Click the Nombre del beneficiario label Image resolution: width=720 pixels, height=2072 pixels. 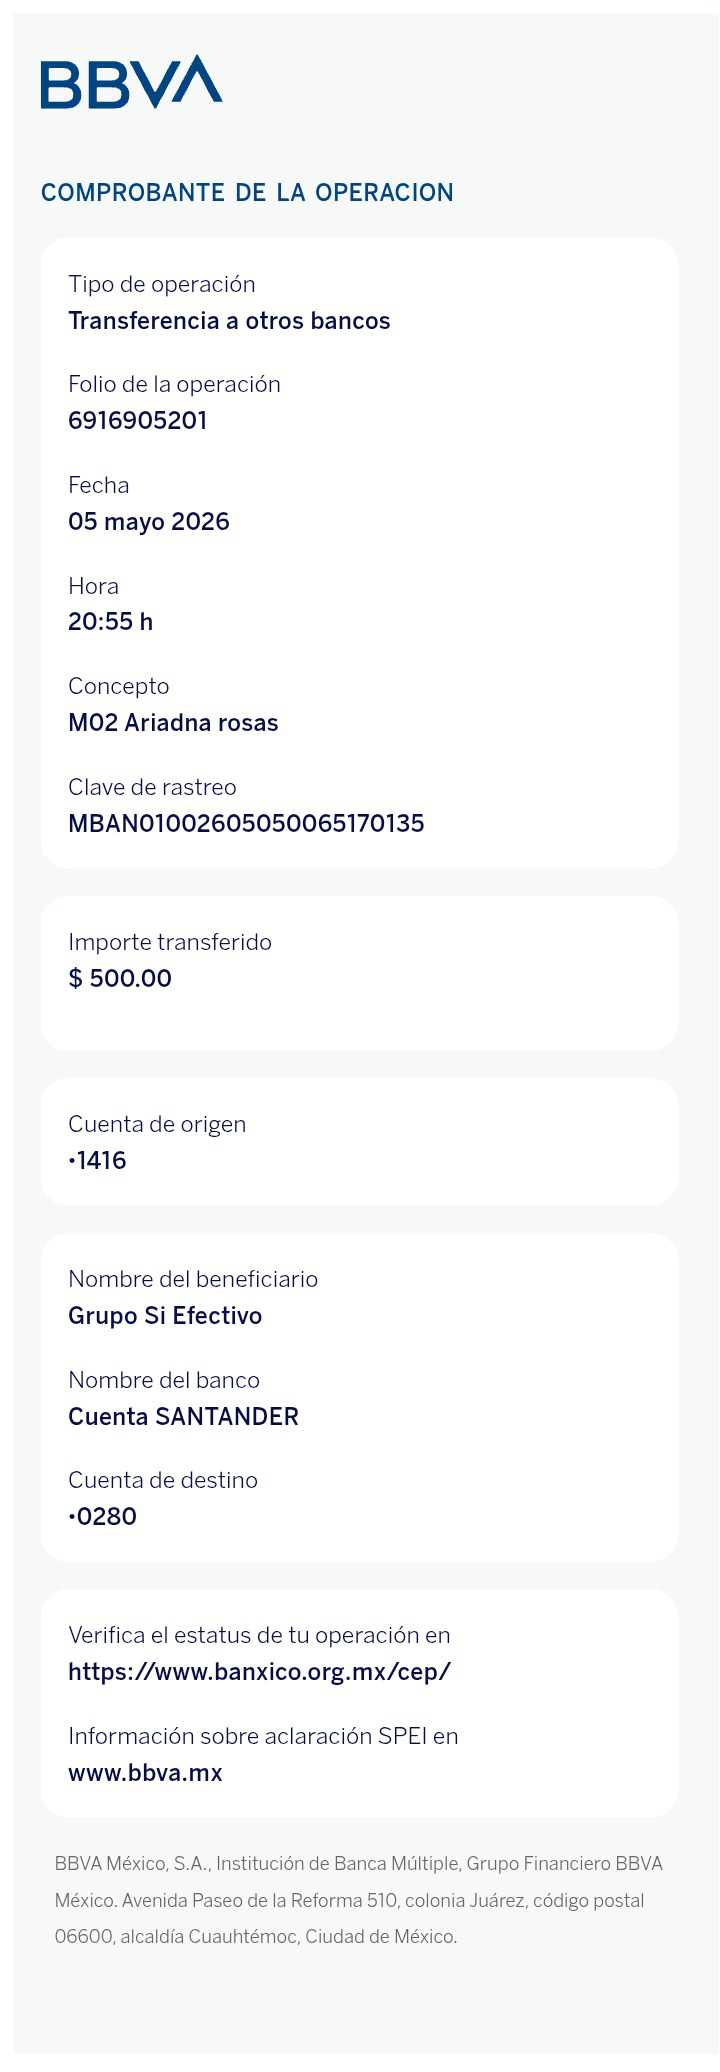tap(193, 1279)
